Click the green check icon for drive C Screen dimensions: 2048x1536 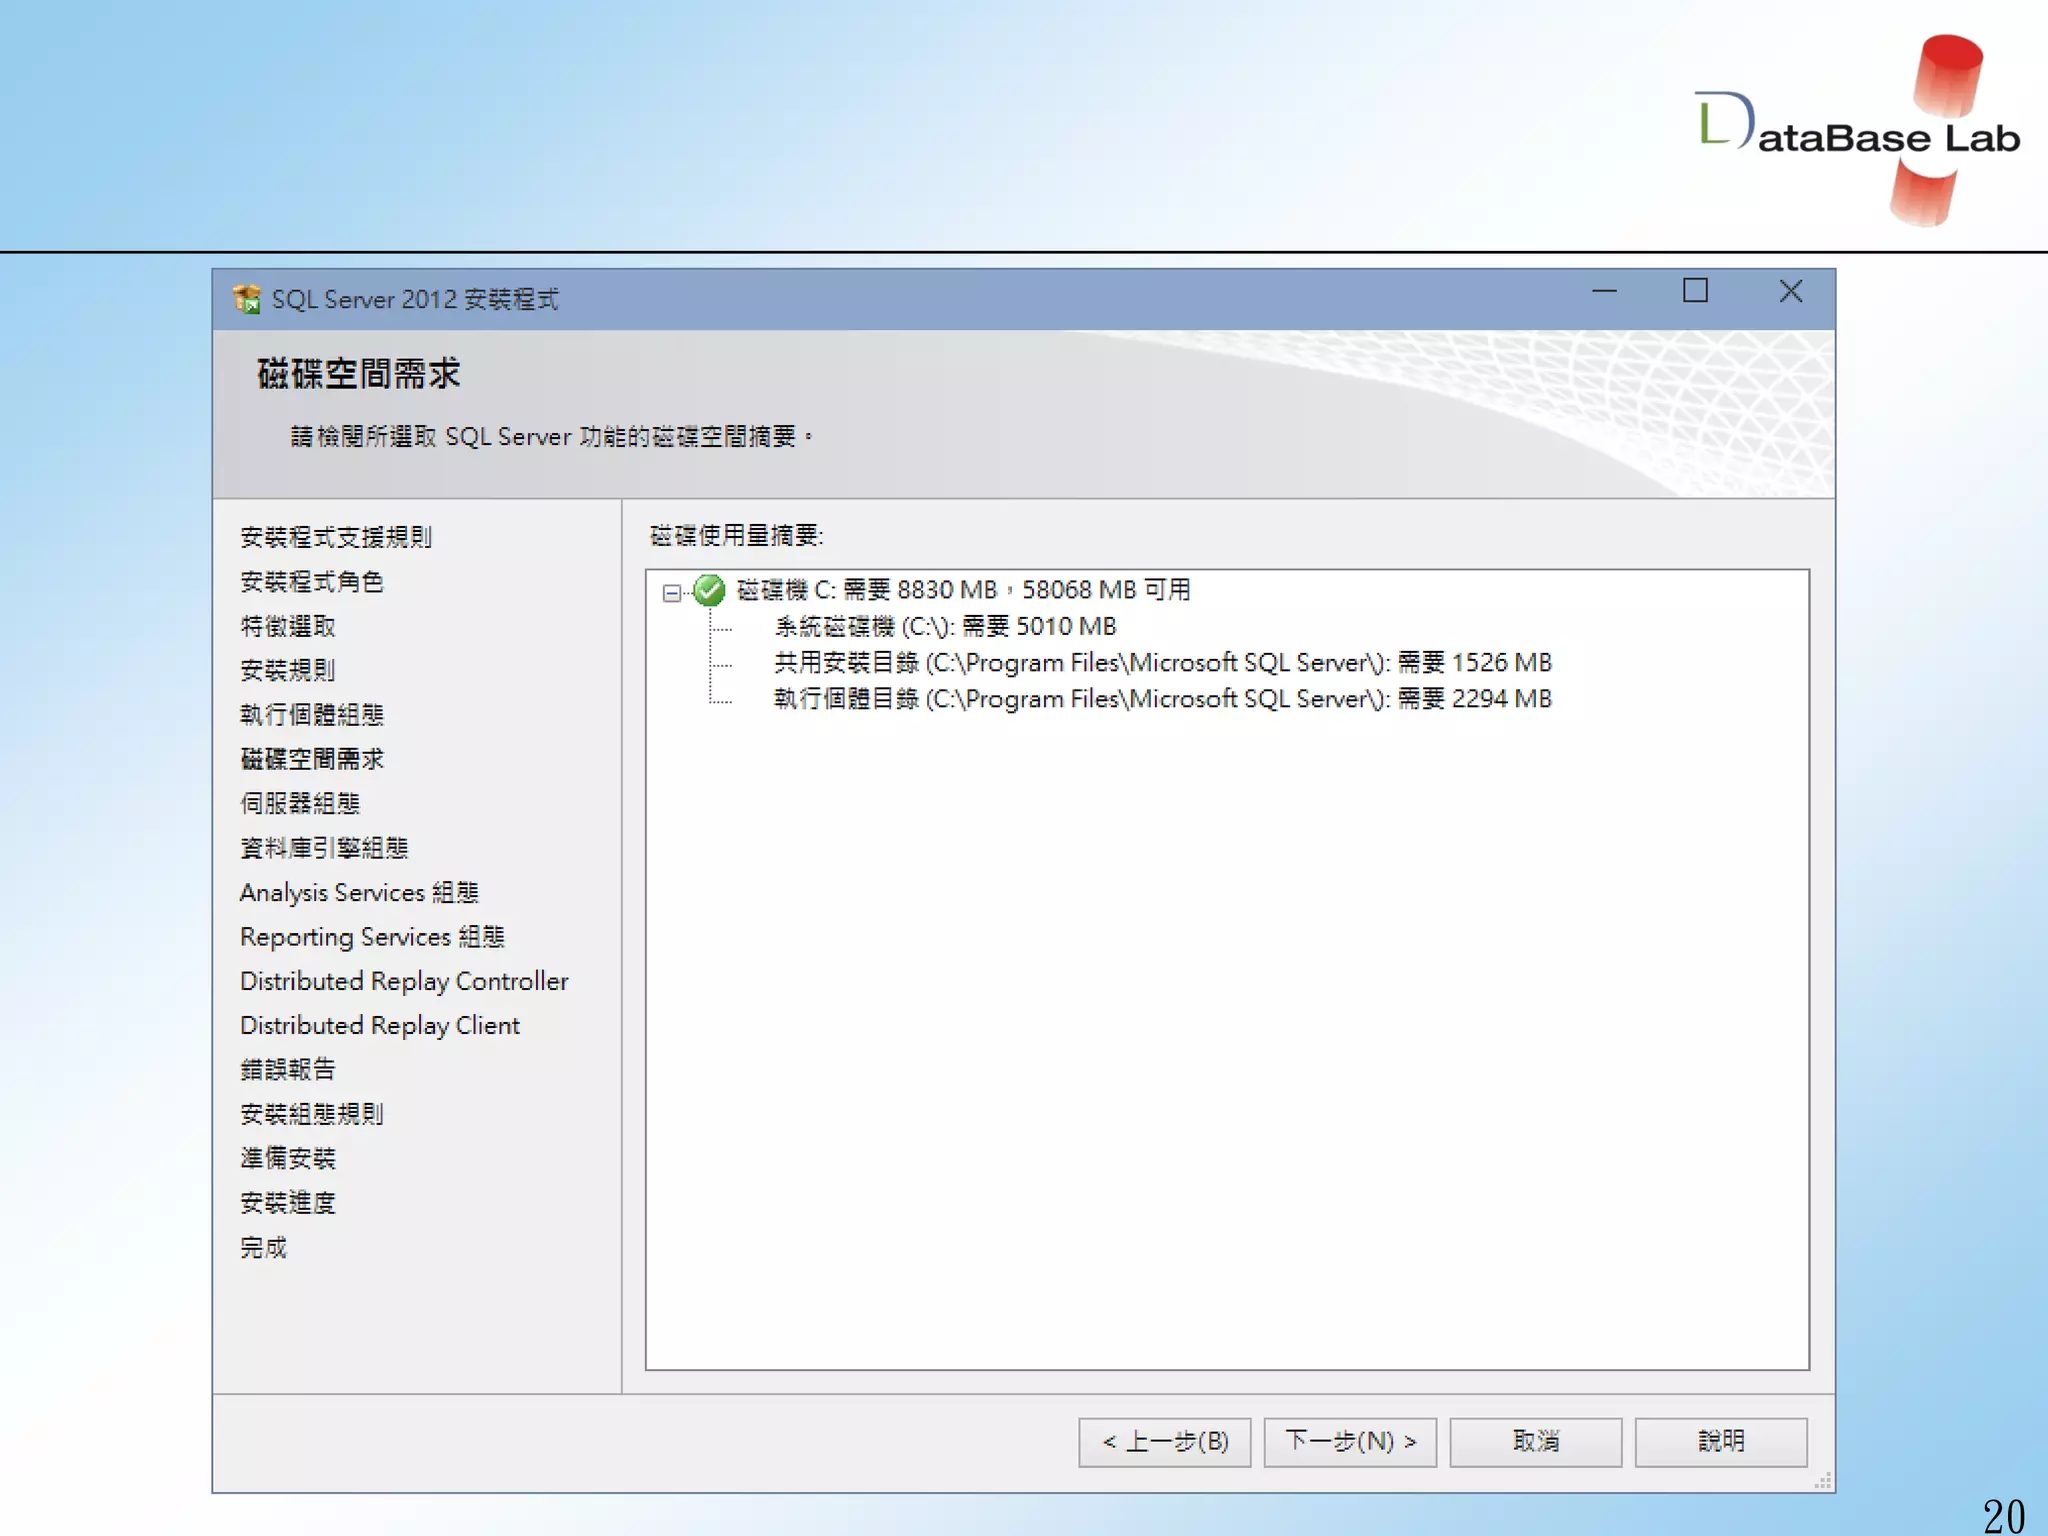709,590
